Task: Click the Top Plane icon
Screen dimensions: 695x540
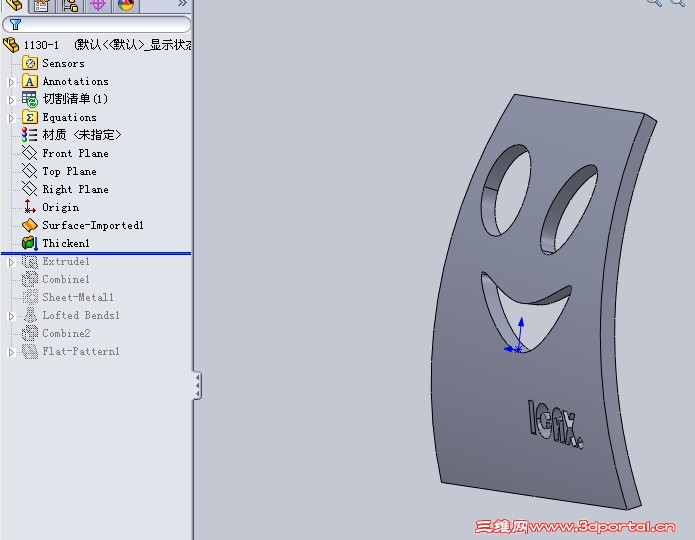Action: pos(30,171)
